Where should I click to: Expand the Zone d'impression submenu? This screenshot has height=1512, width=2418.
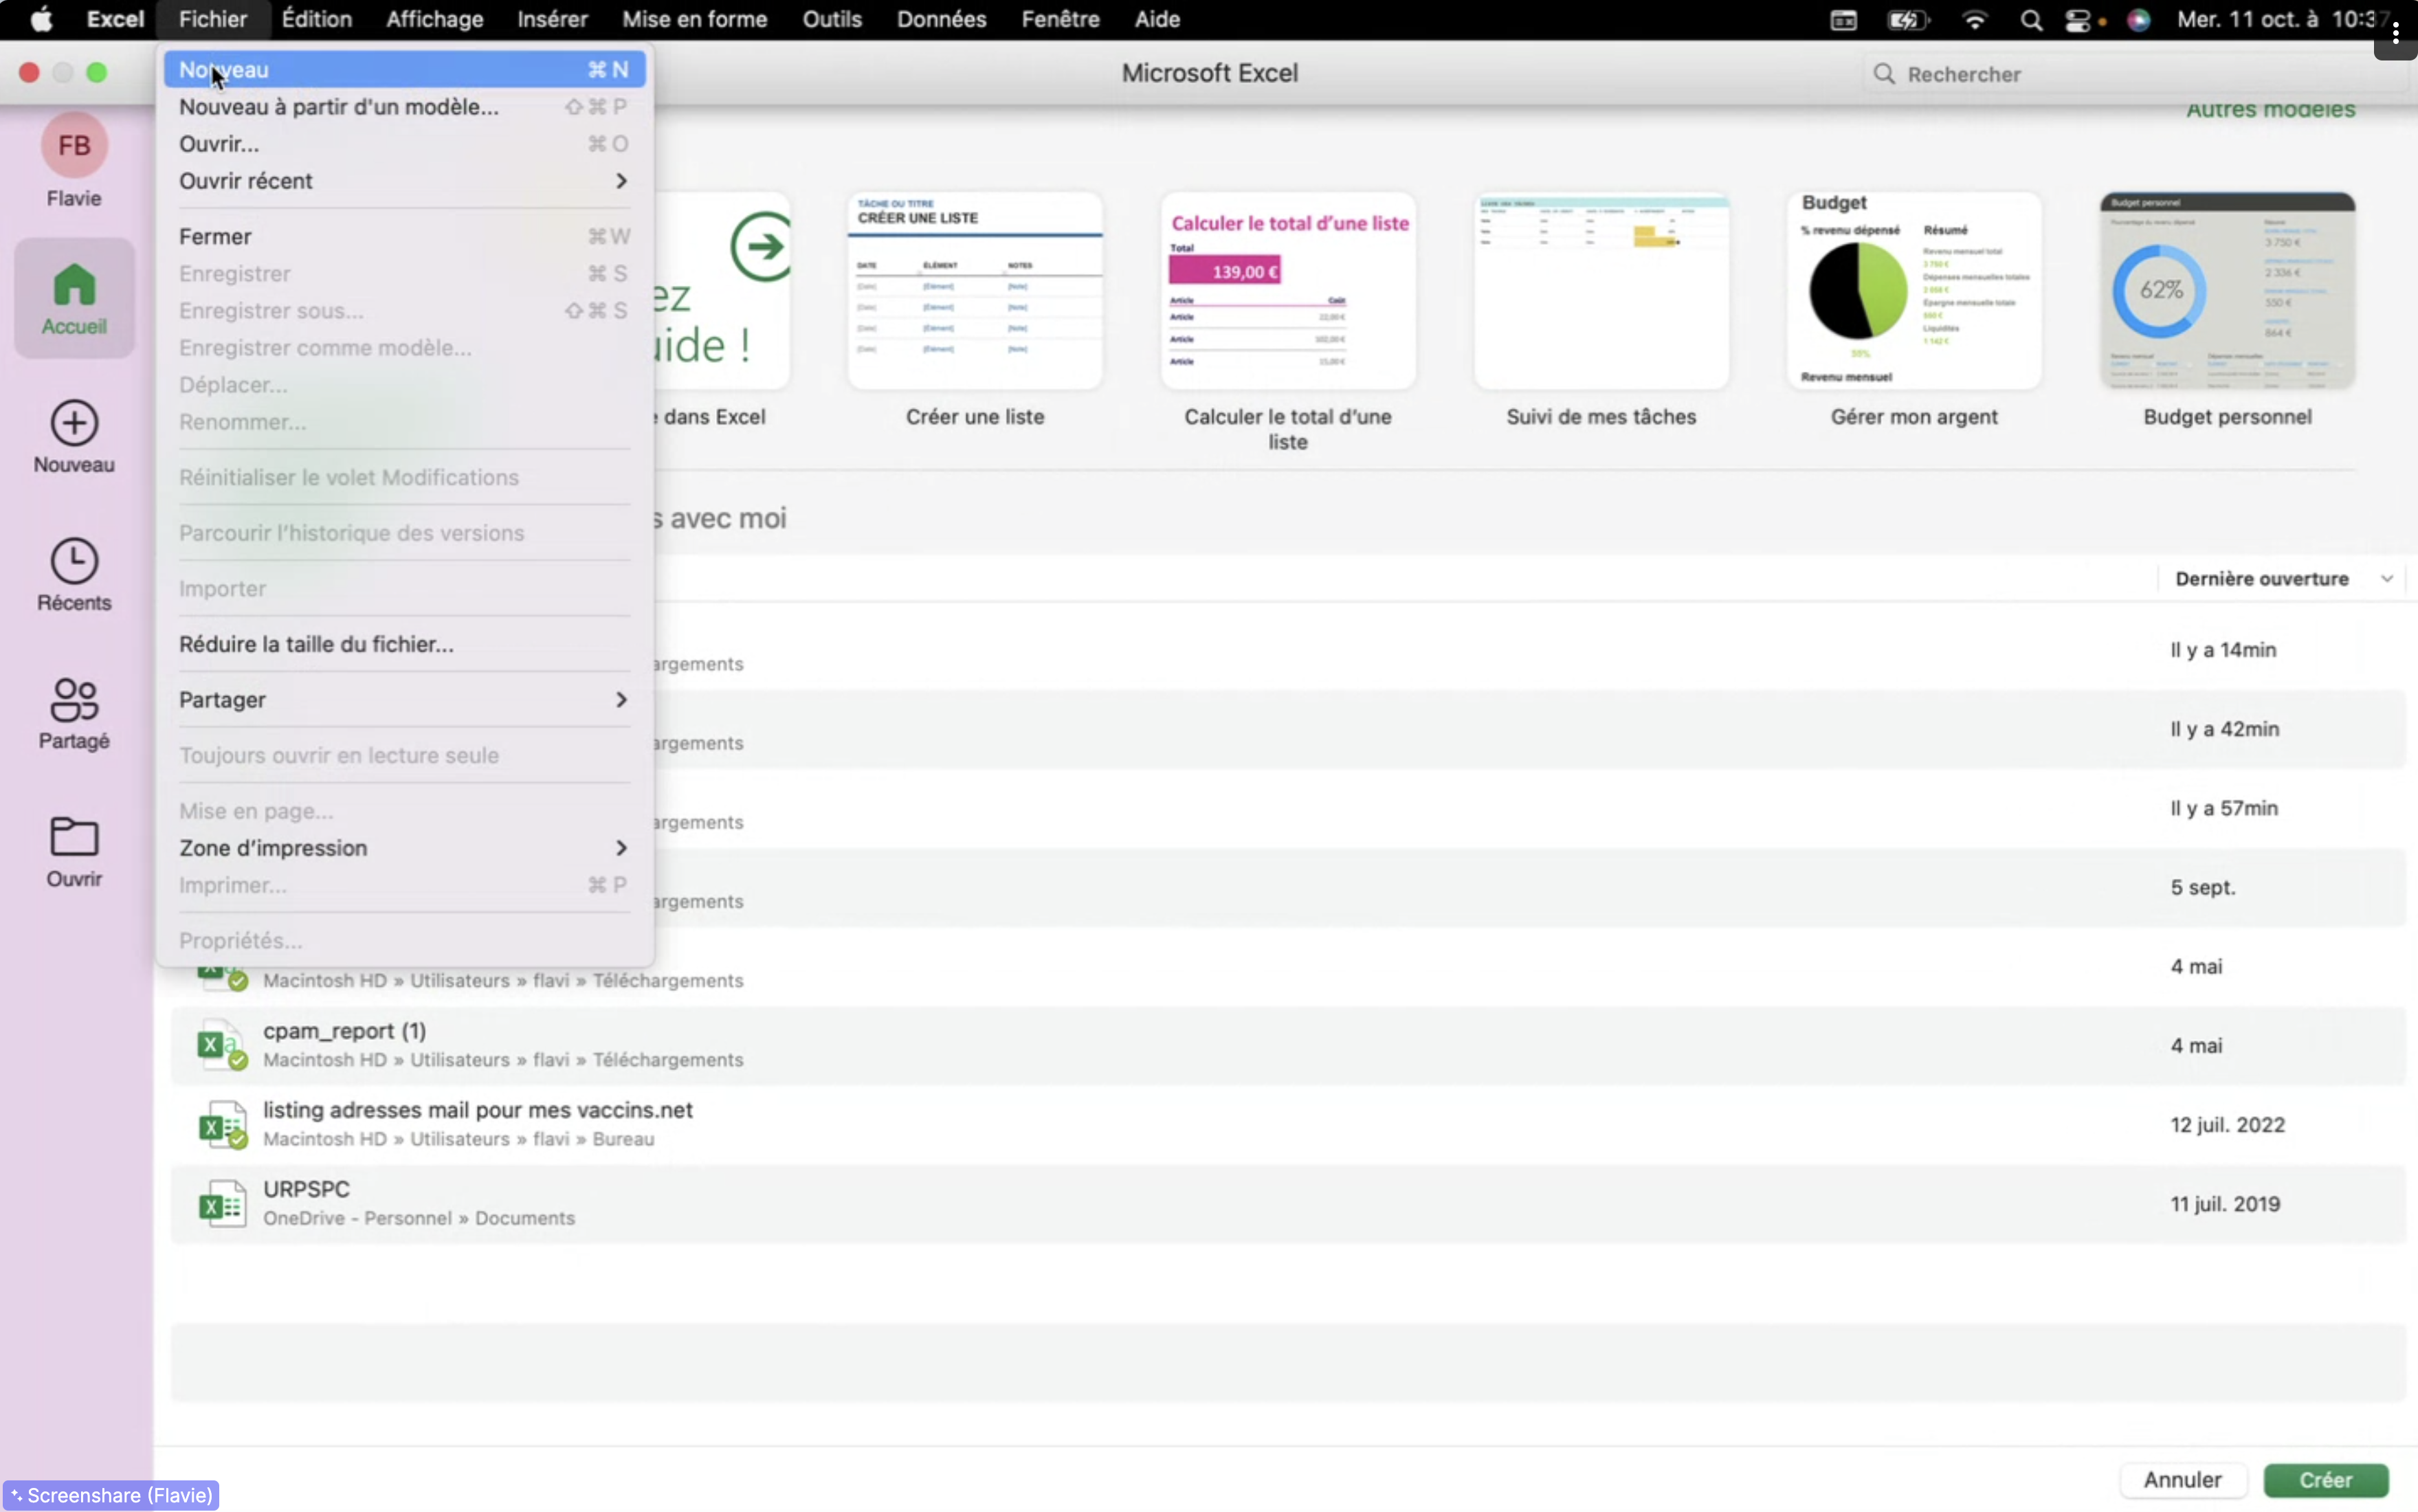[x=403, y=848]
